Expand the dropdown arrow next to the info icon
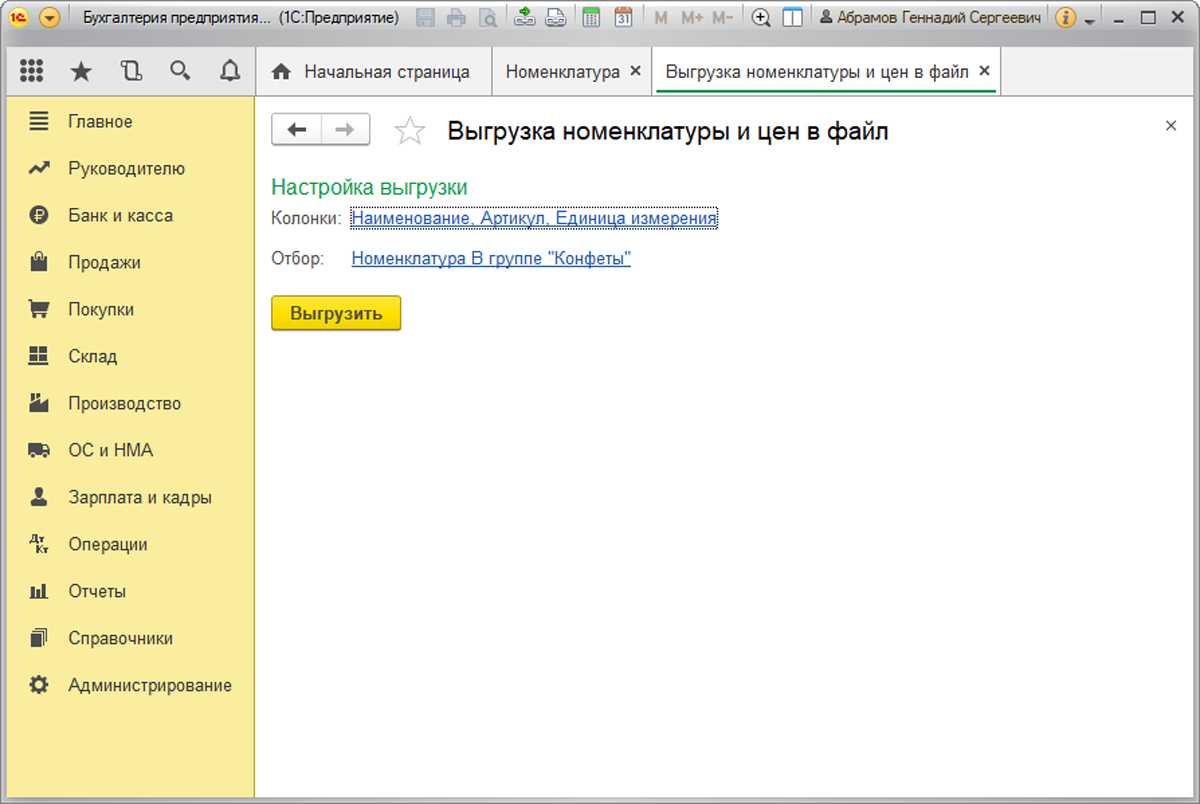 1090,19
